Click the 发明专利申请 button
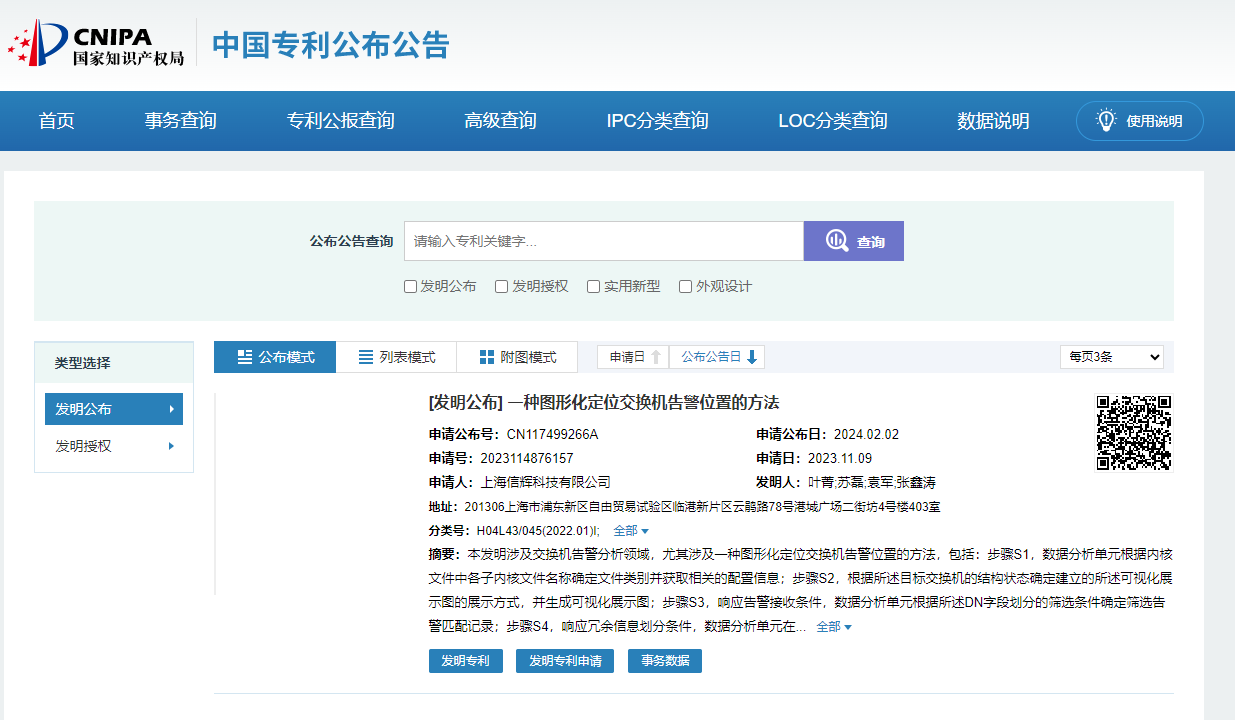The image size is (1235, 720). point(565,661)
